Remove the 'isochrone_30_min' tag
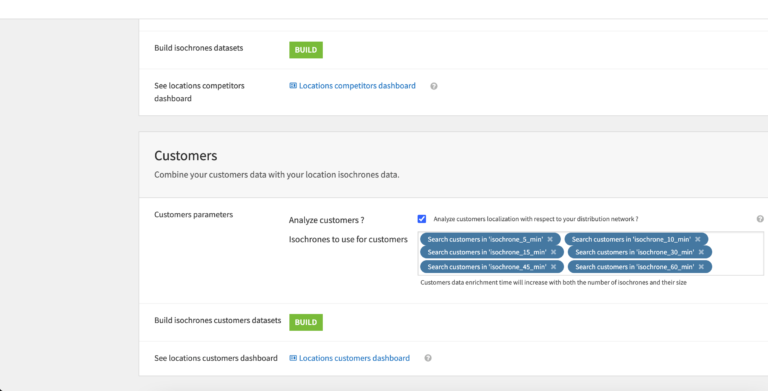768x391 pixels. point(701,252)
